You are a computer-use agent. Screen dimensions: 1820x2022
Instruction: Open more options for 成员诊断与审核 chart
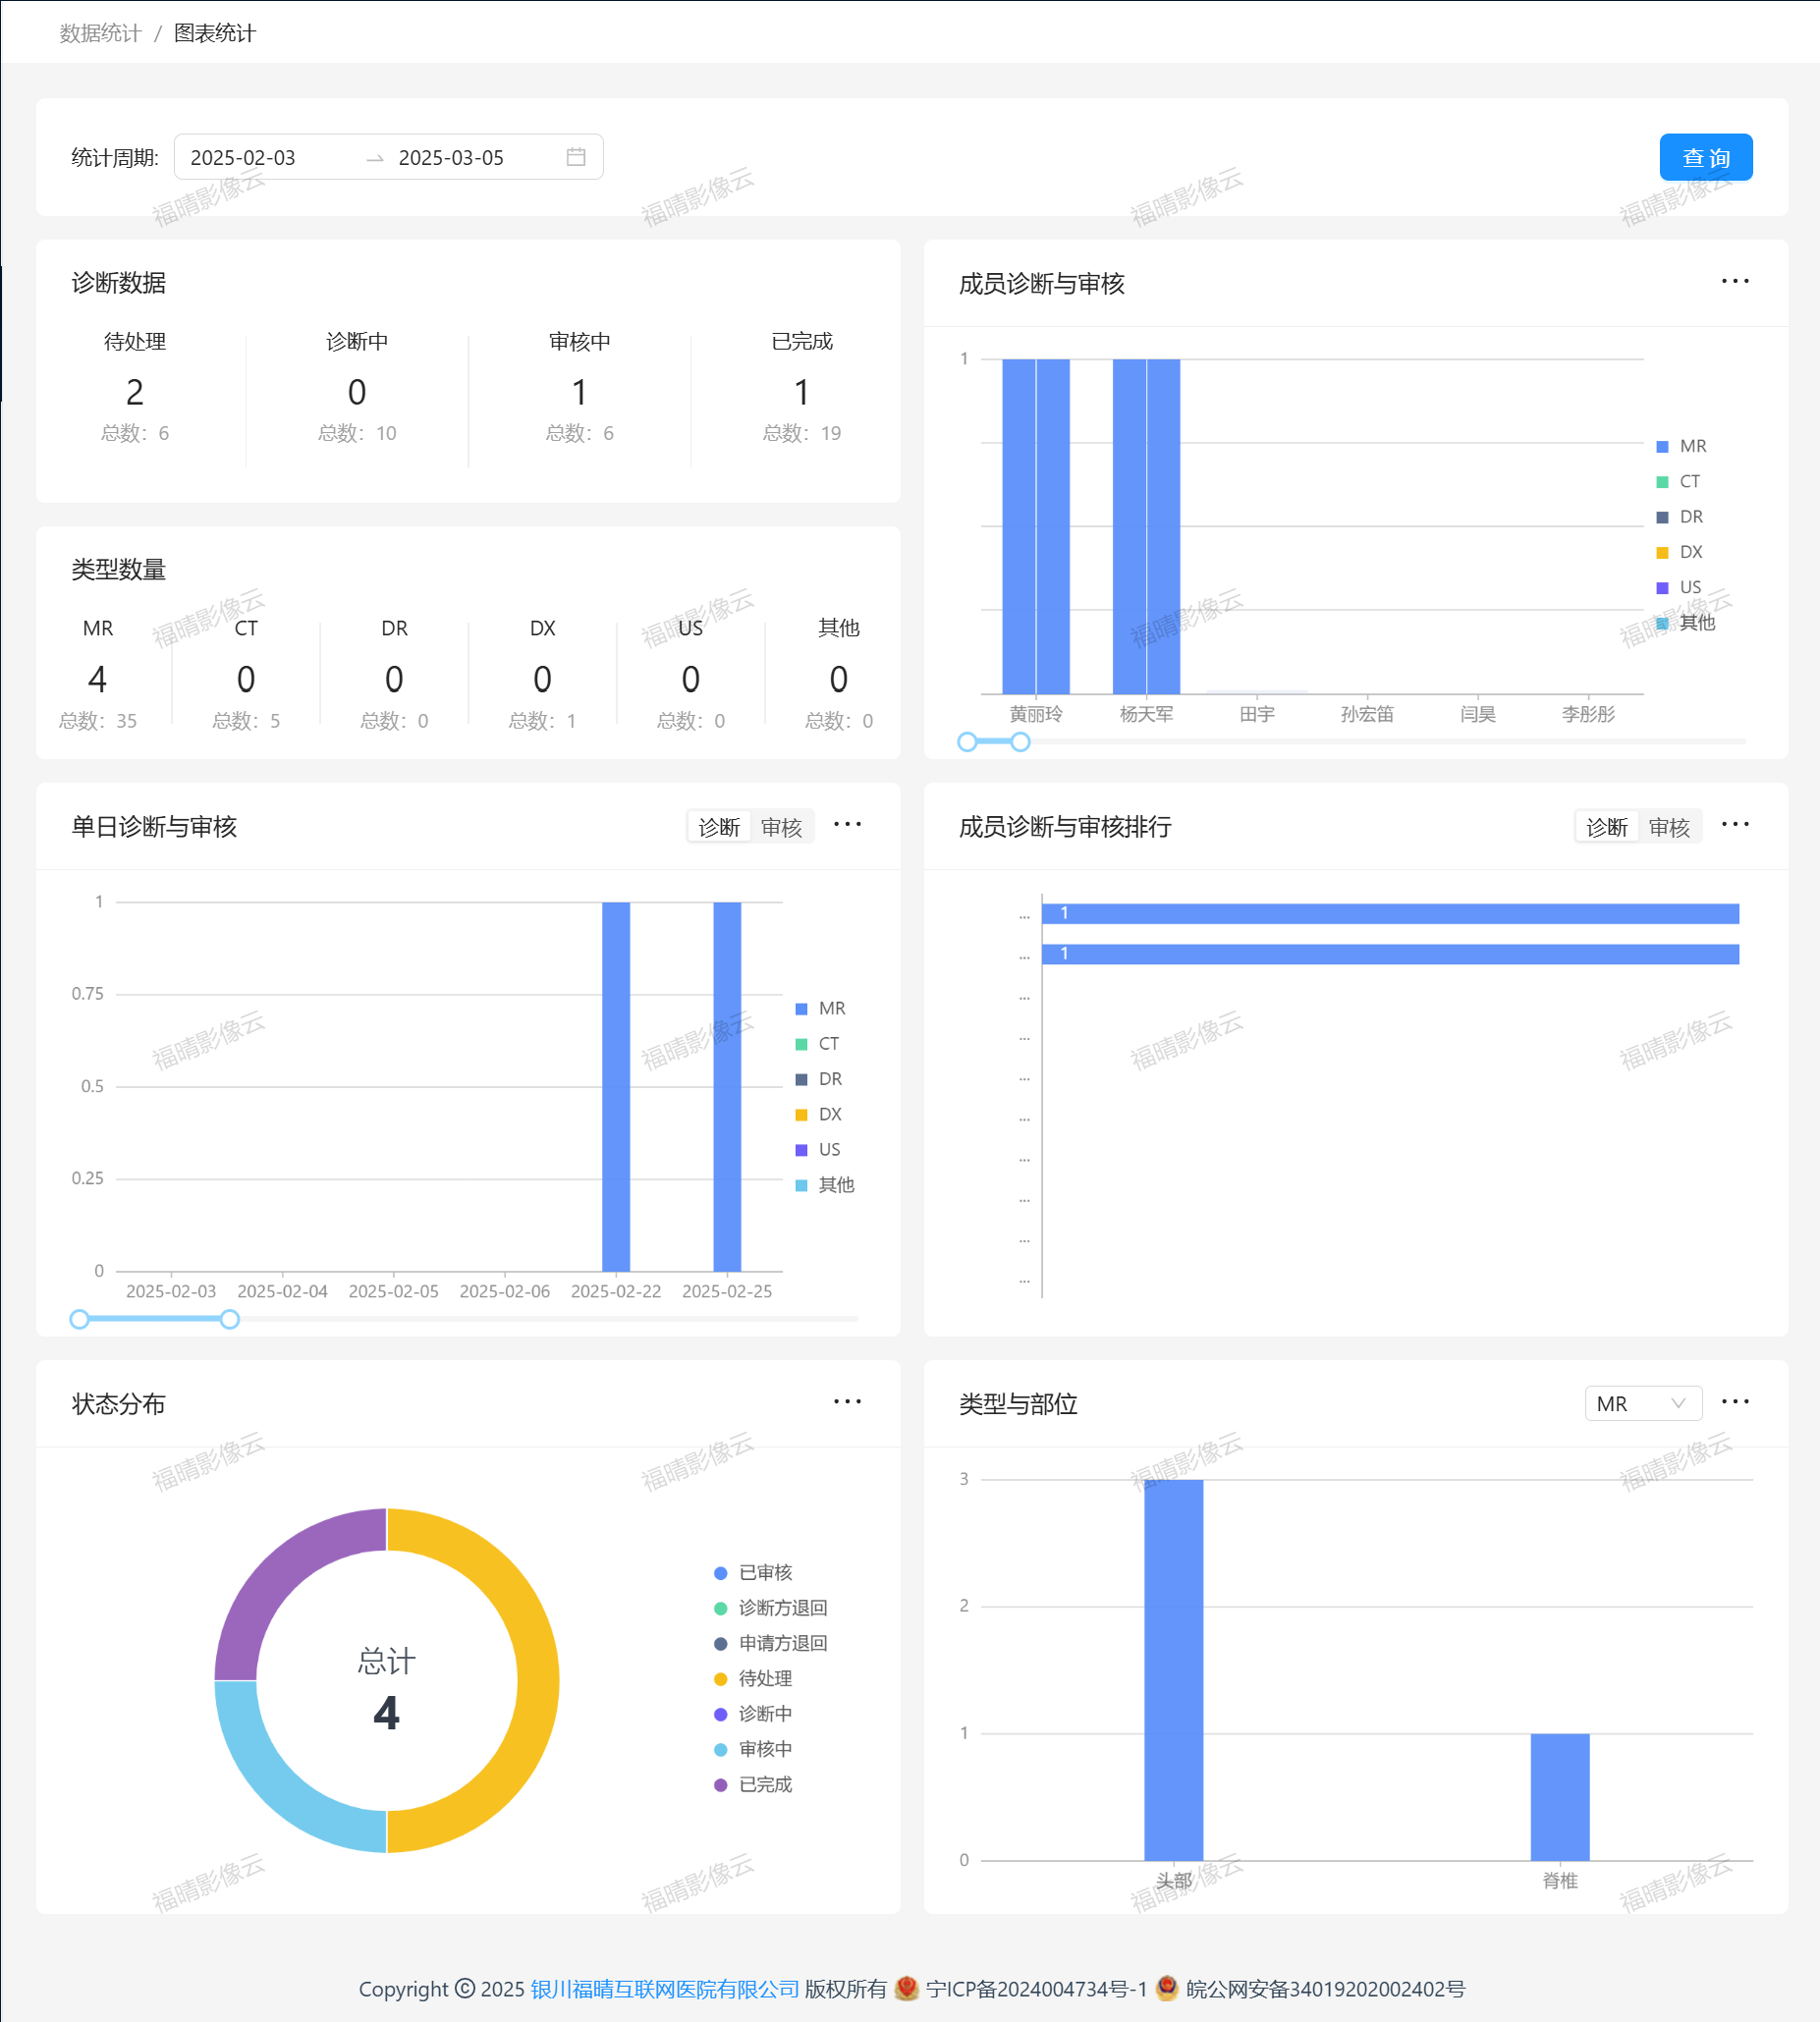coord(1734,282)
